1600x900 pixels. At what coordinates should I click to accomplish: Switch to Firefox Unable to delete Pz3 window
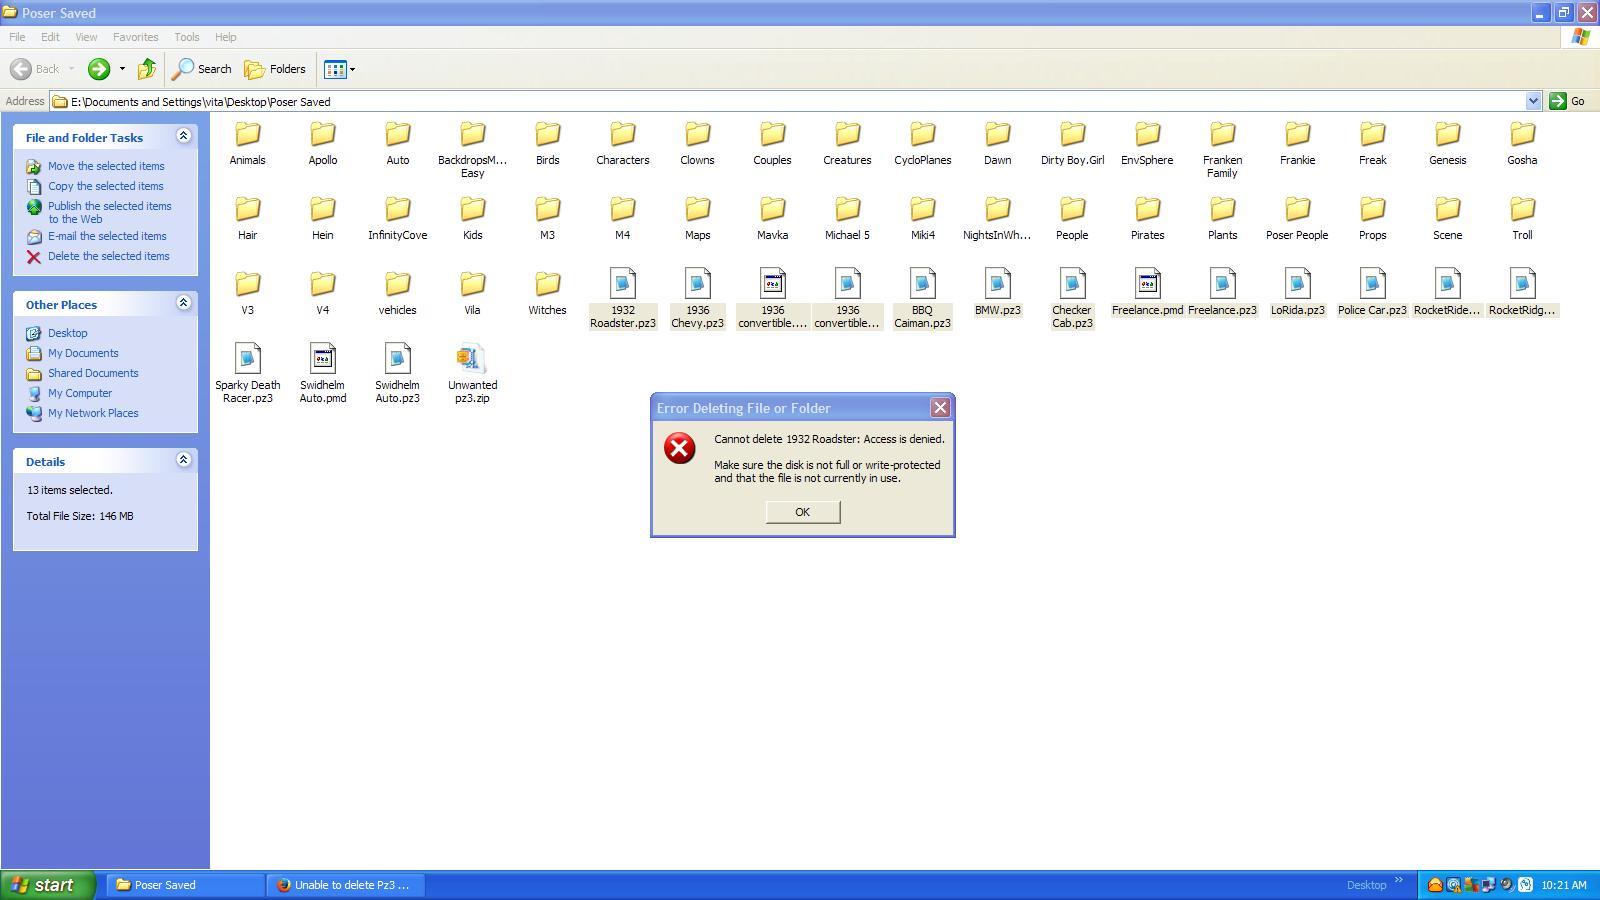click(x=345, y=885)
